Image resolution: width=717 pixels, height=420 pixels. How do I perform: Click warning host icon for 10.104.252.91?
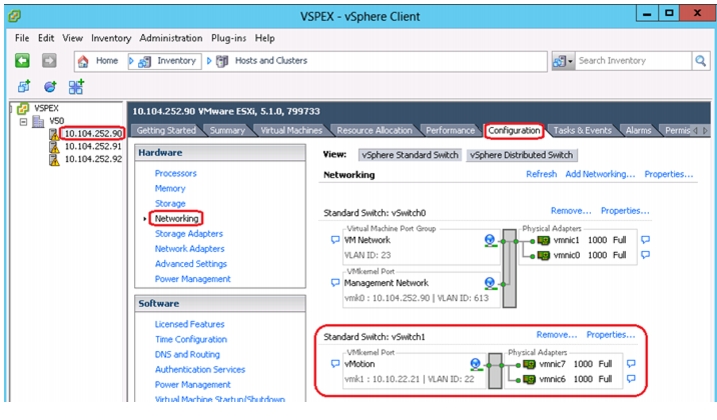[54, 147]
